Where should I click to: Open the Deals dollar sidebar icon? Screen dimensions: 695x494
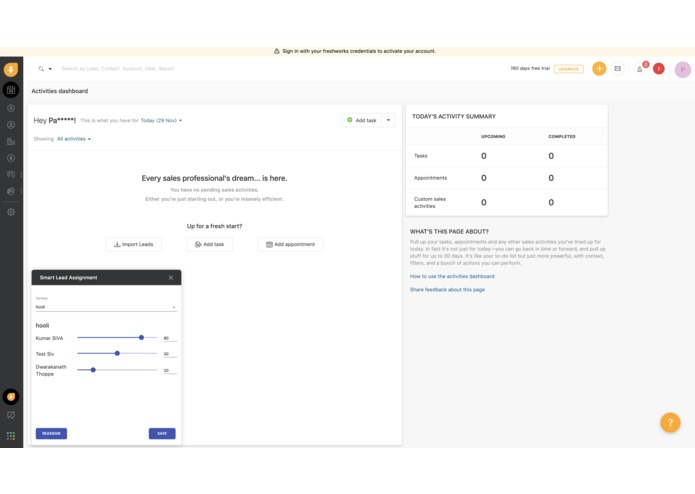(x=11, y=158)
